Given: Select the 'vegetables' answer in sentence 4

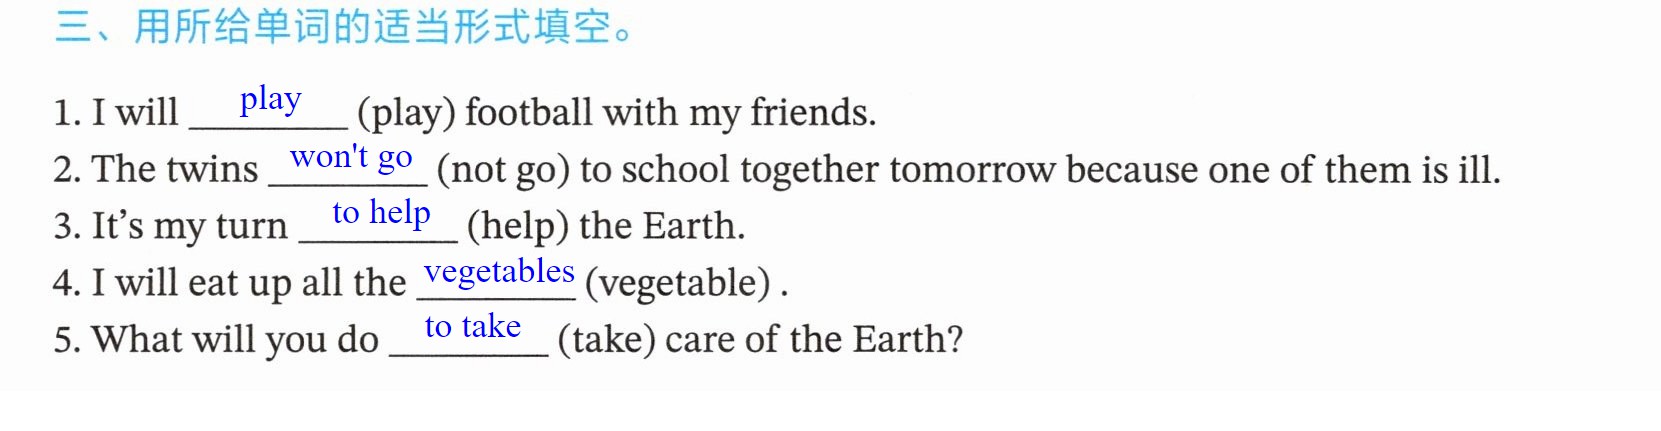Looking at the screenshot, I should coord(499,271).
